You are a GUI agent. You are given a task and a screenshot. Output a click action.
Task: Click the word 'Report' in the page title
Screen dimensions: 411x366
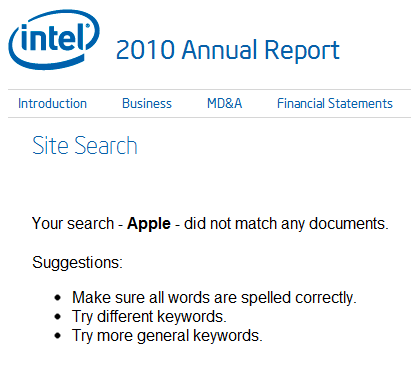(x=302, y=51)
